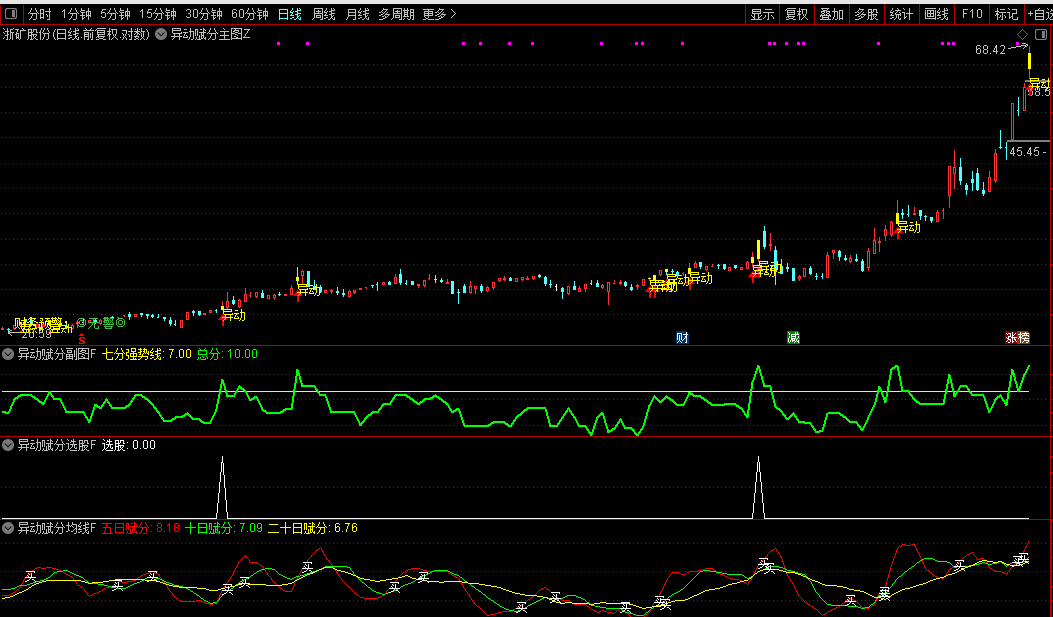1053x617 pixels.
Task: Click the red S marker under chart
Action: point(82,339)
